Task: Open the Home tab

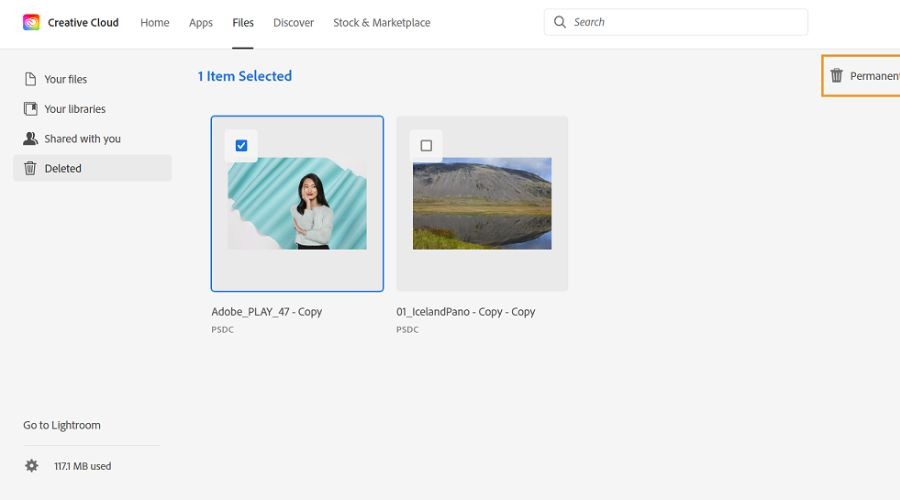Action: click(x=155, y=23)
